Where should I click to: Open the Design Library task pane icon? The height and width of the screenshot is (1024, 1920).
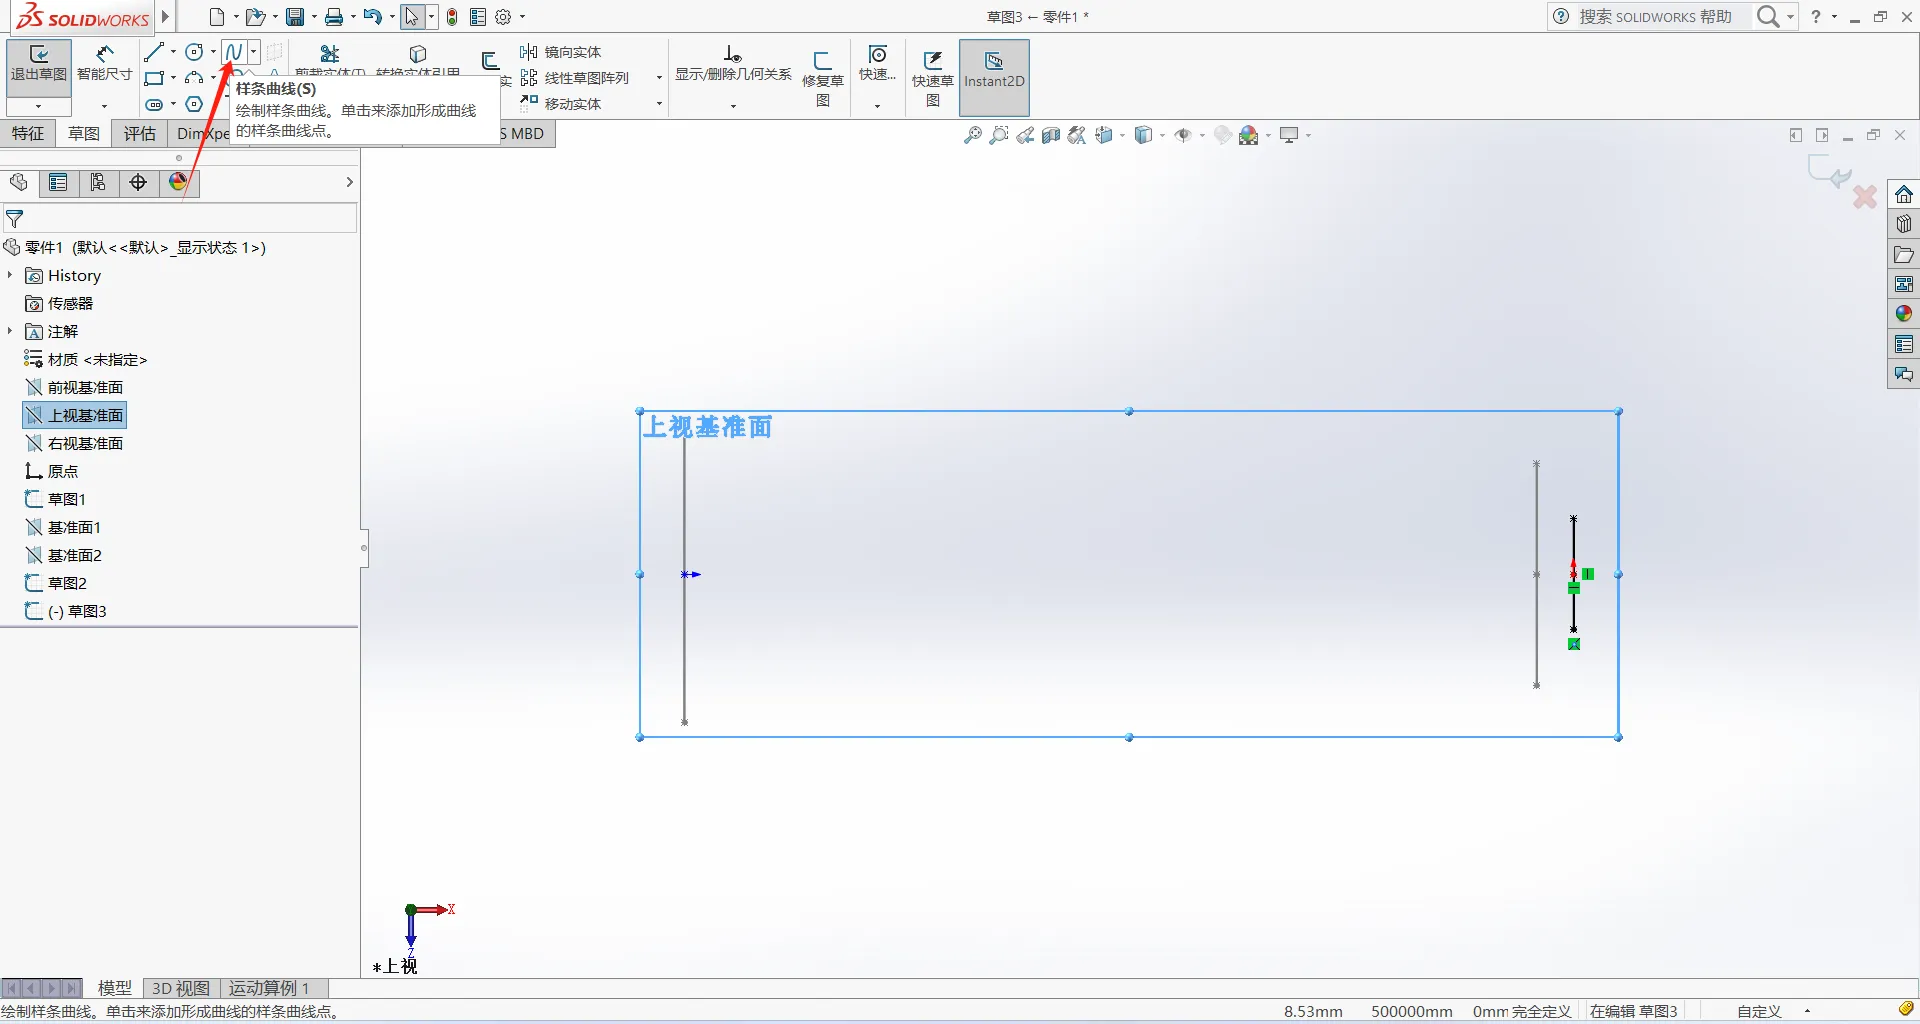(x=1904, y=224)
